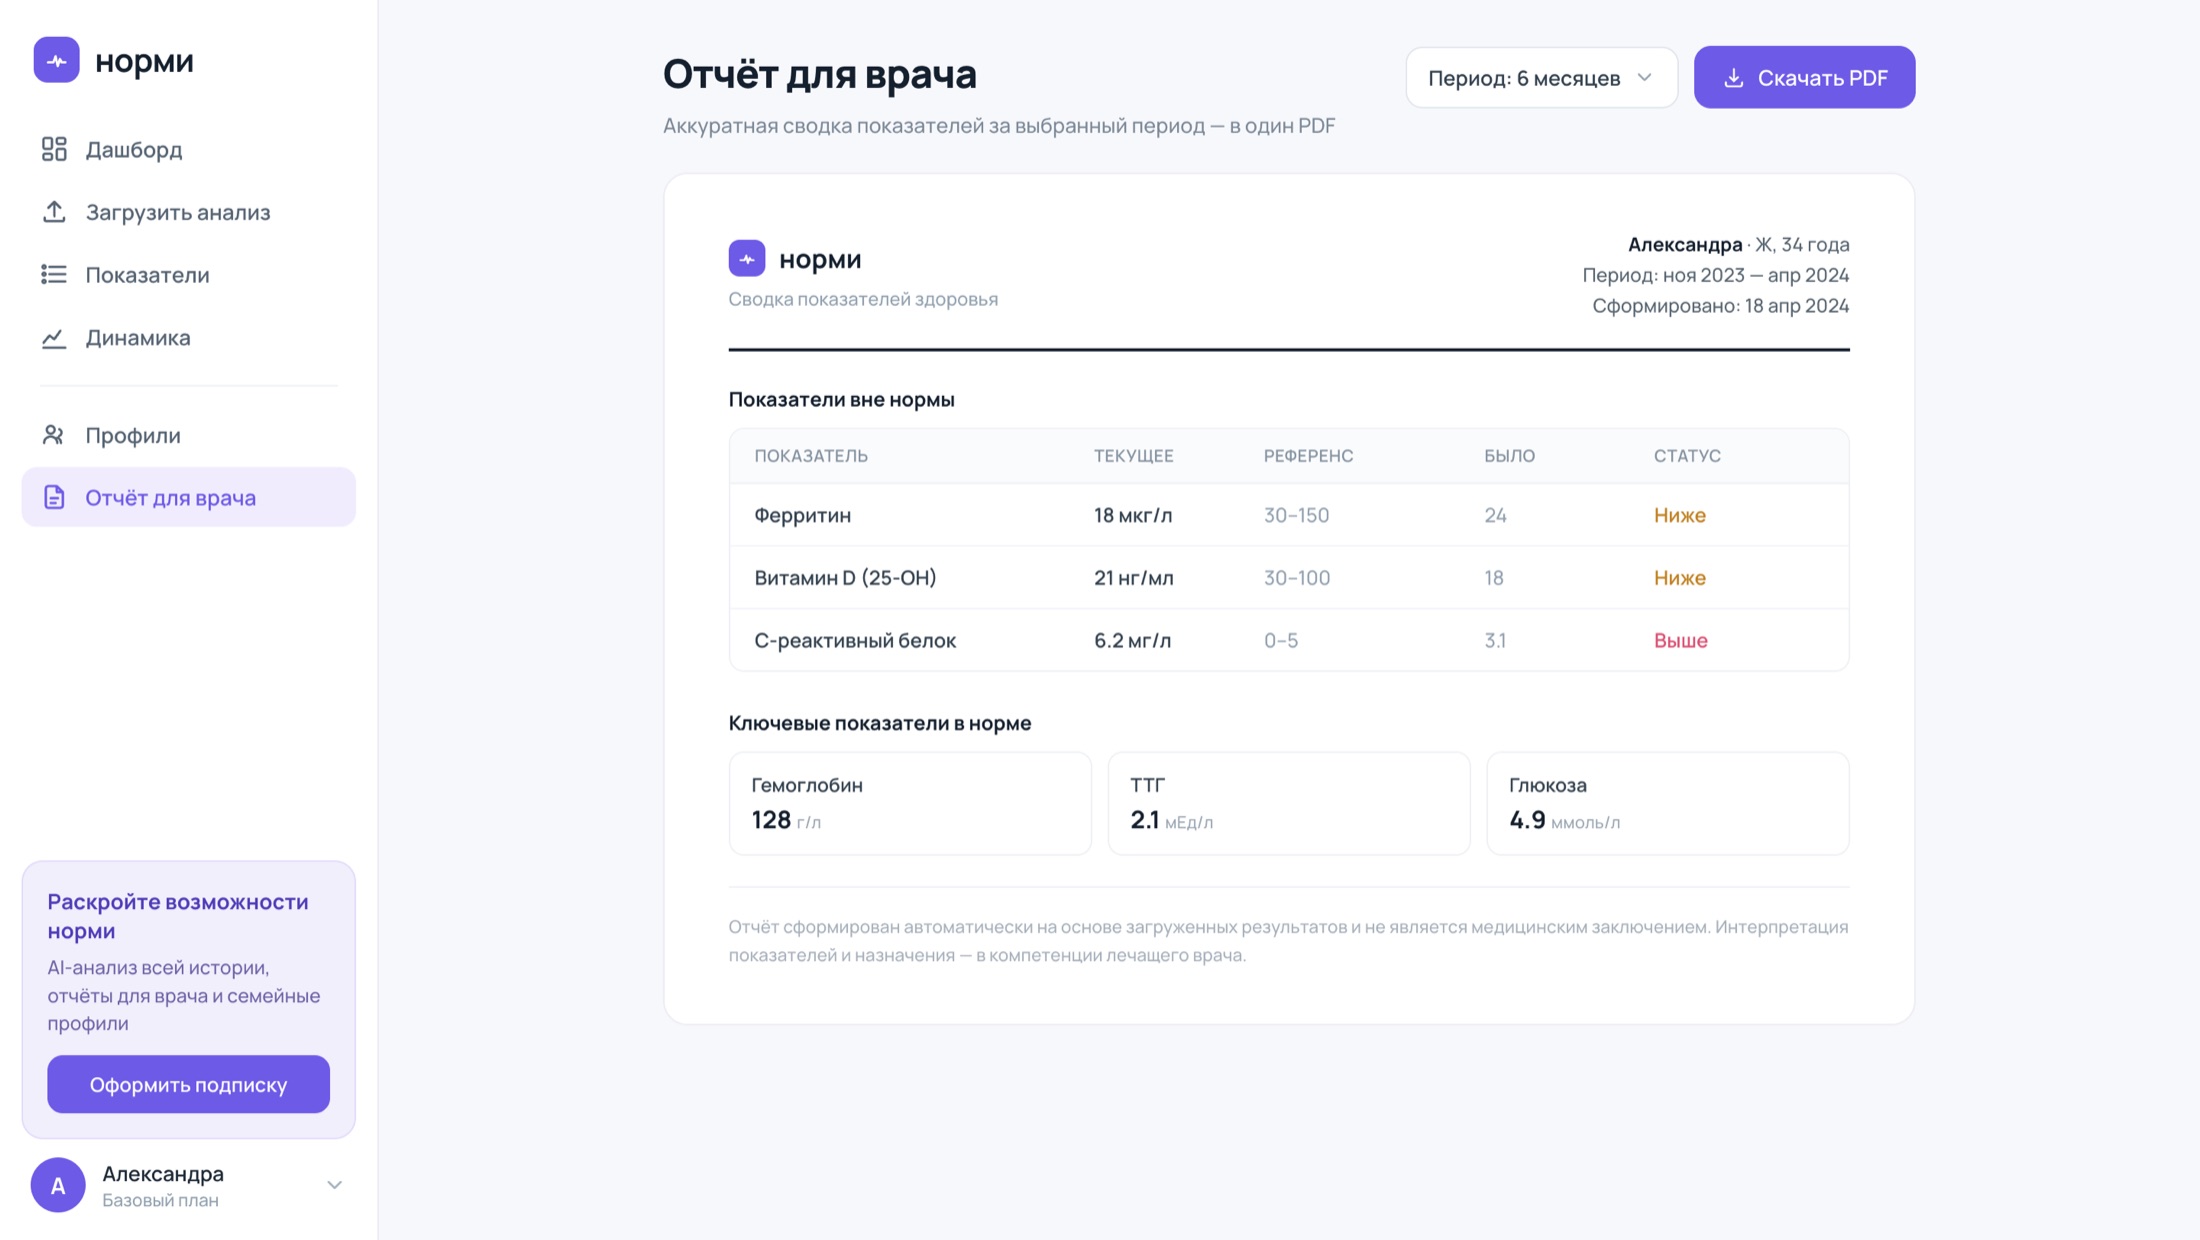Select Отчёт для врача in sidebar

tap(188, 497)
